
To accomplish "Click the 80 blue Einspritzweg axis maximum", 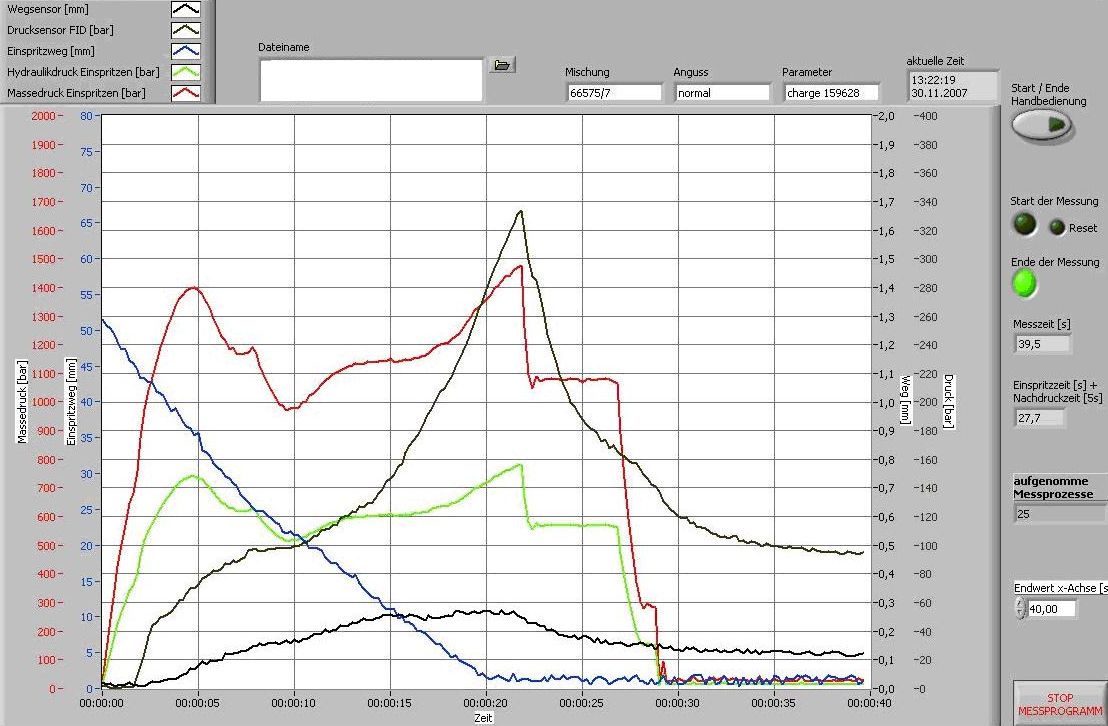I will 86,116.
